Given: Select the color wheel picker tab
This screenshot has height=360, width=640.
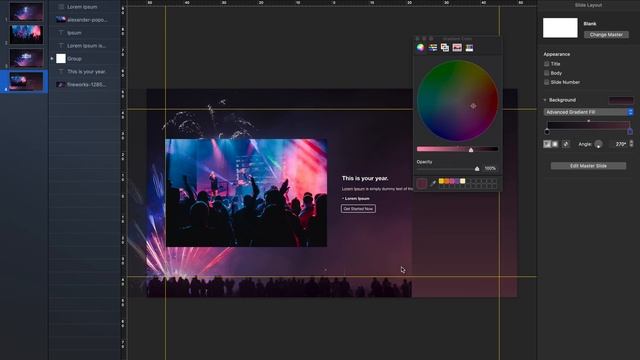Looking at the screenshot, I should [x=420, y=48].
